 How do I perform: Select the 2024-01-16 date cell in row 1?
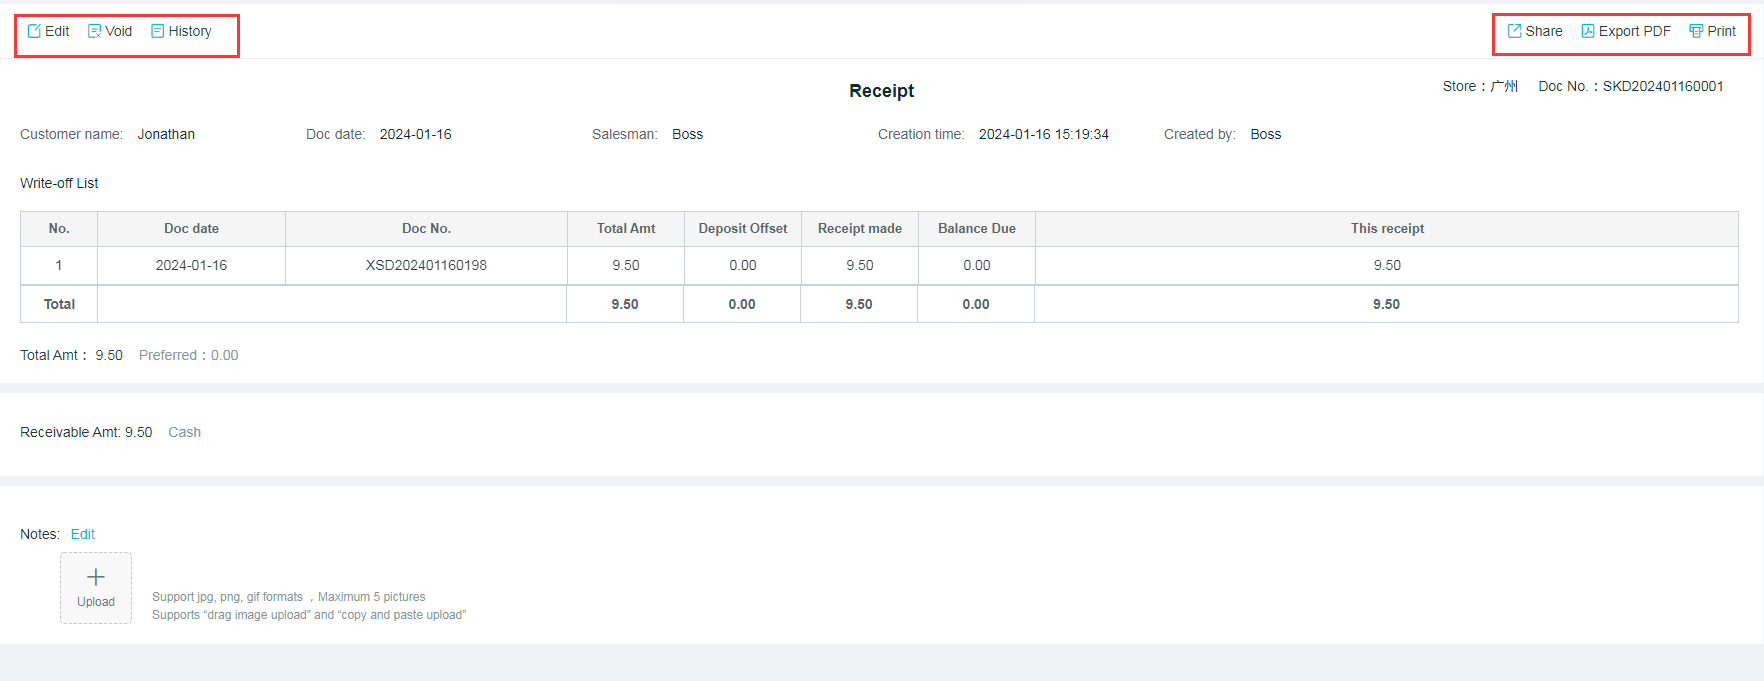click(x=191, y=265)
